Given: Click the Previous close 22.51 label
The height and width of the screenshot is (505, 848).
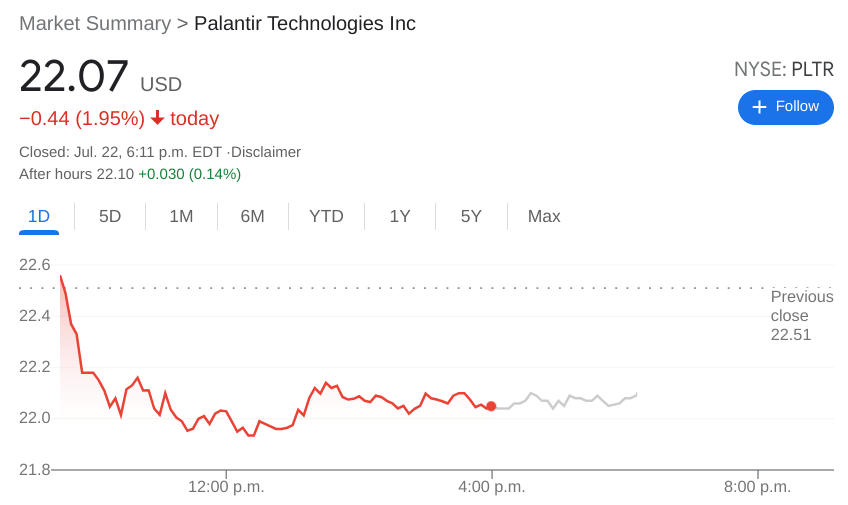Looking at the screenshot, I should click(801, 315).
